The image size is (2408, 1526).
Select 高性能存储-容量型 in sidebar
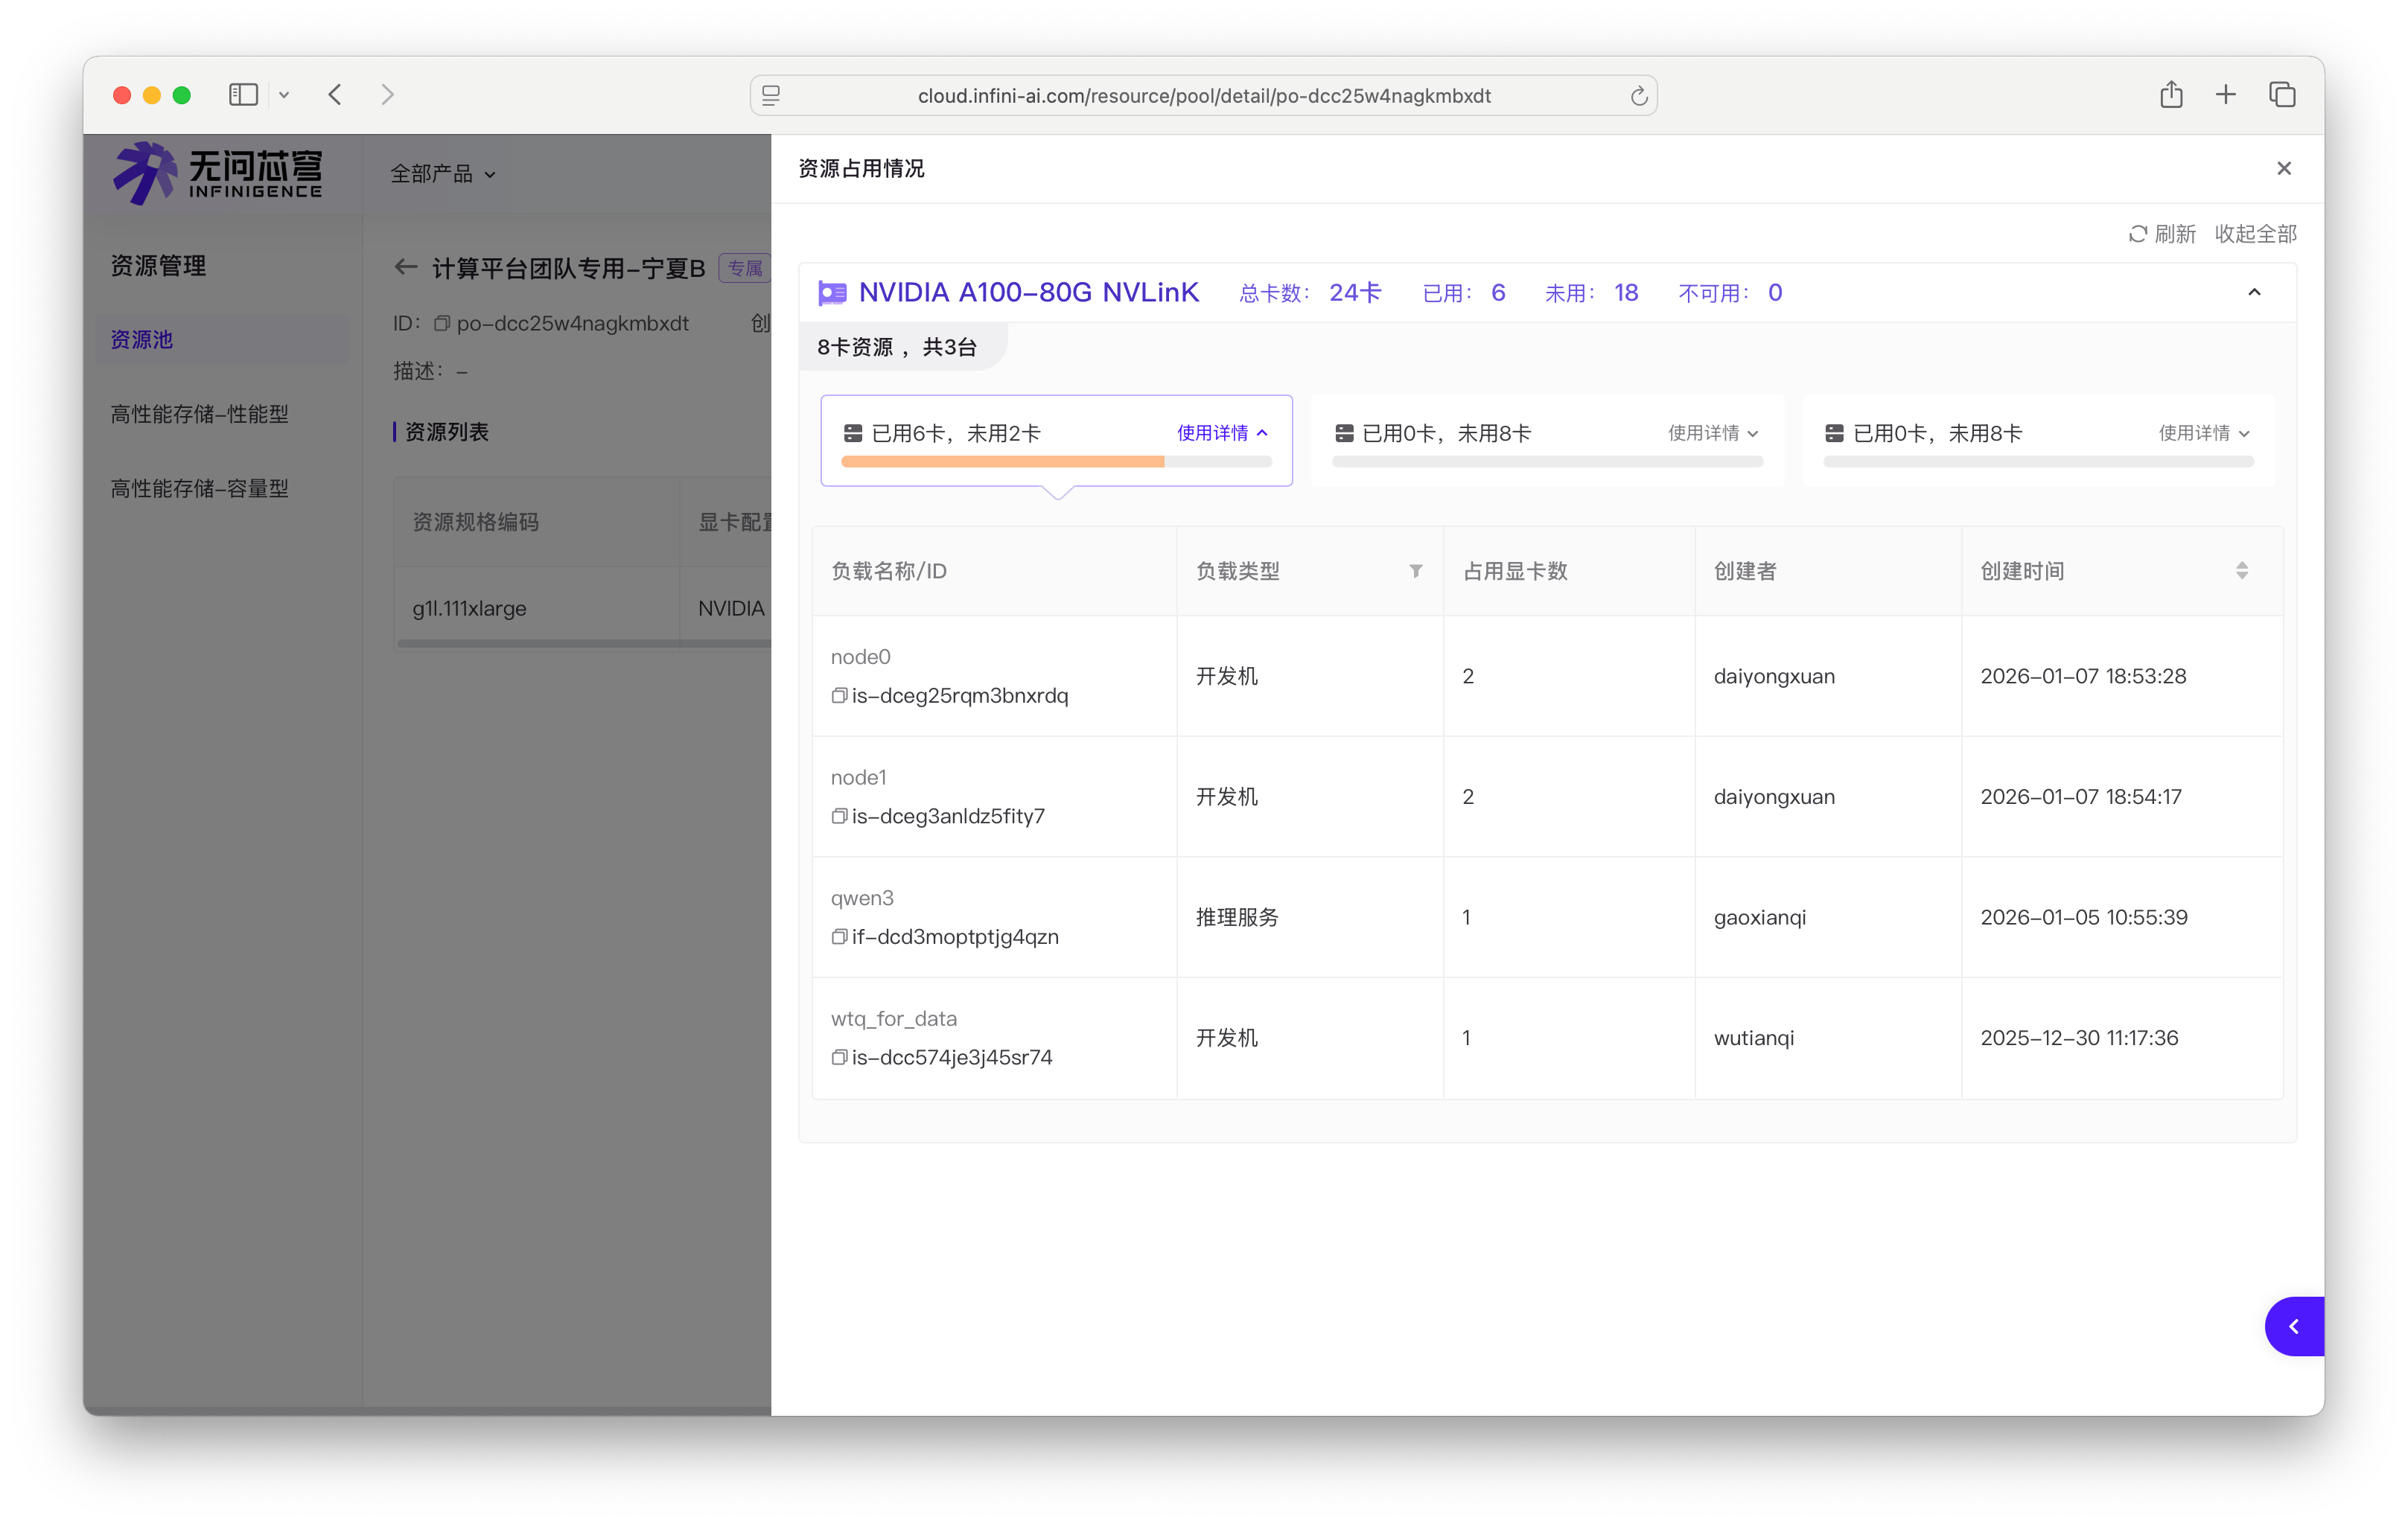click(200, 488)
